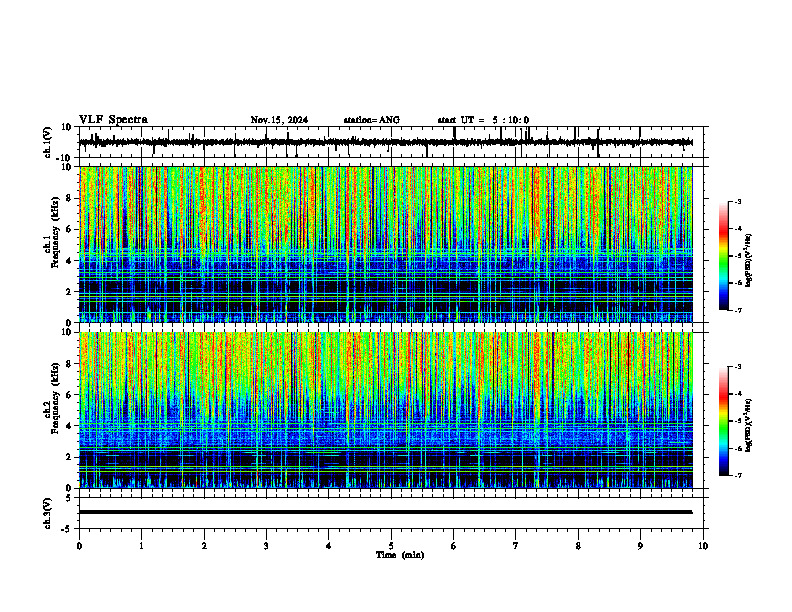Click the "2" kHz tick on ch.2 spectrogram
792x612 pixels.
coord(70,457)
